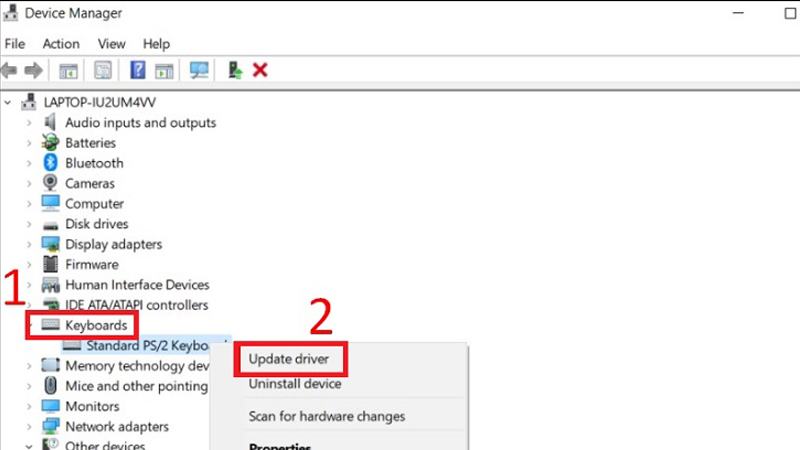Click the Scan for hardware changes monitor icon

pos(199,70)
